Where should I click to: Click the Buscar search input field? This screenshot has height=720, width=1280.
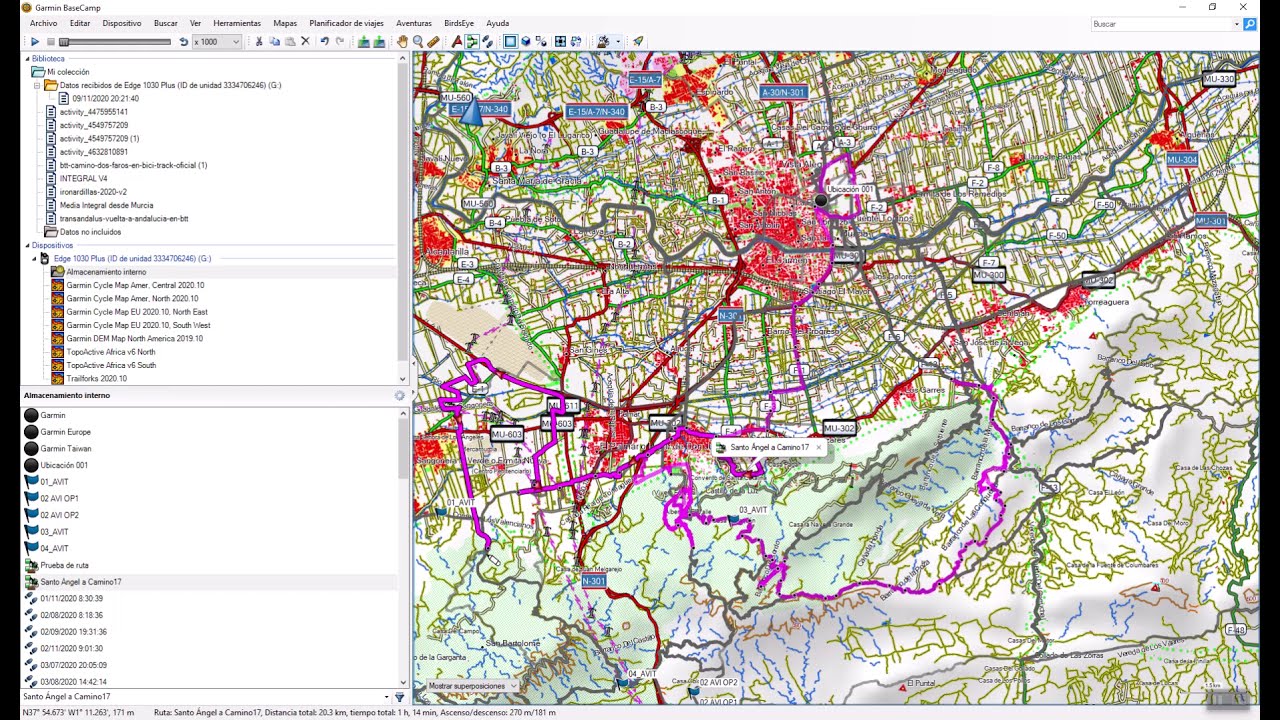1160,24
